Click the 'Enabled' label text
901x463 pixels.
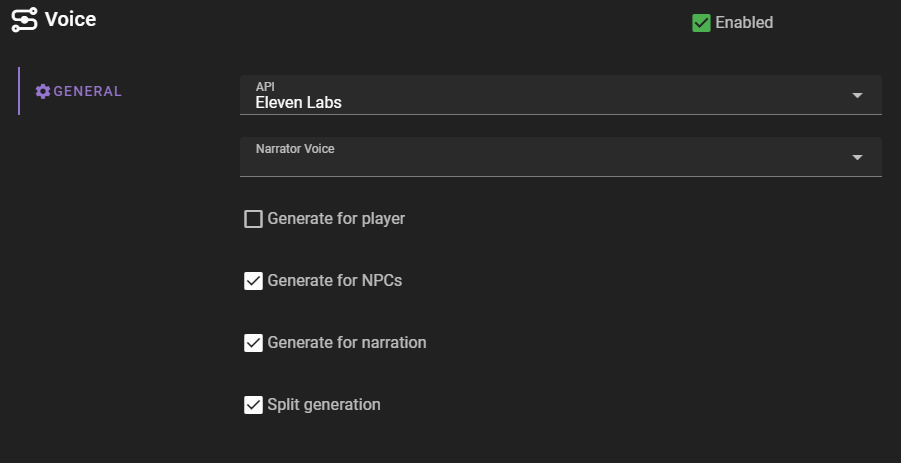coord(744,22)
